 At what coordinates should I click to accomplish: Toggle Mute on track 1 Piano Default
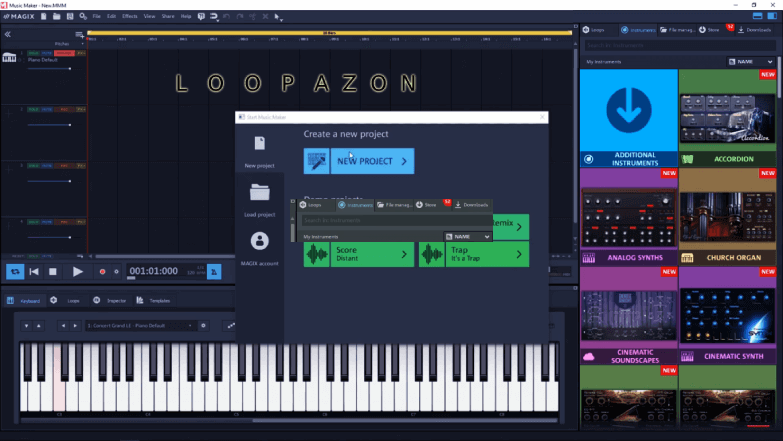point(46,53)
